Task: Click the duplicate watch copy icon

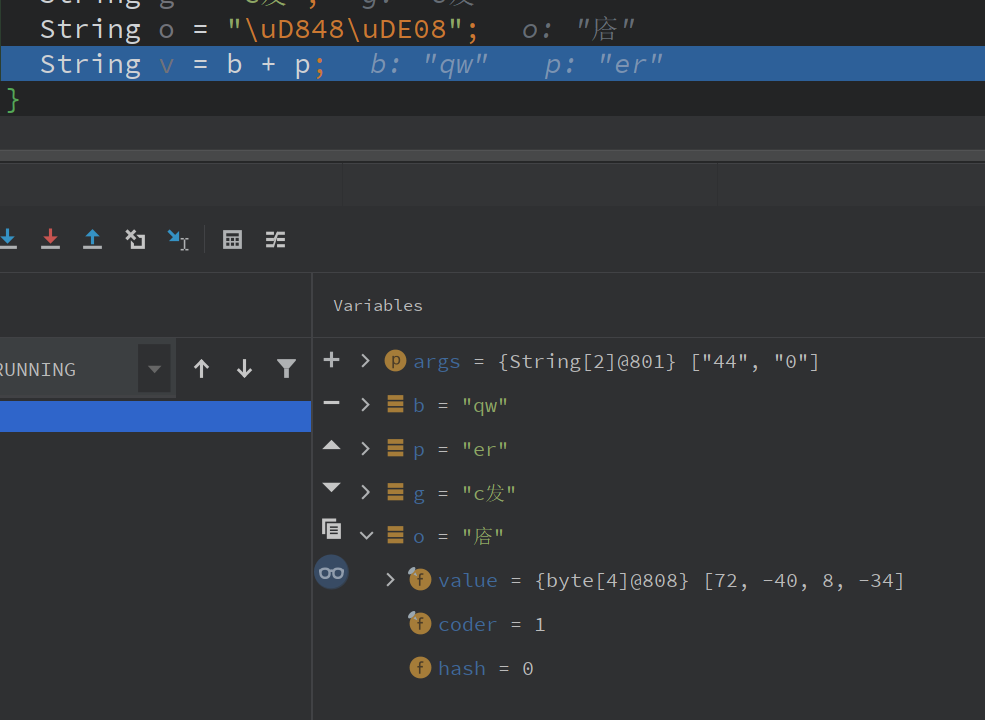Action: pos(332,529)
